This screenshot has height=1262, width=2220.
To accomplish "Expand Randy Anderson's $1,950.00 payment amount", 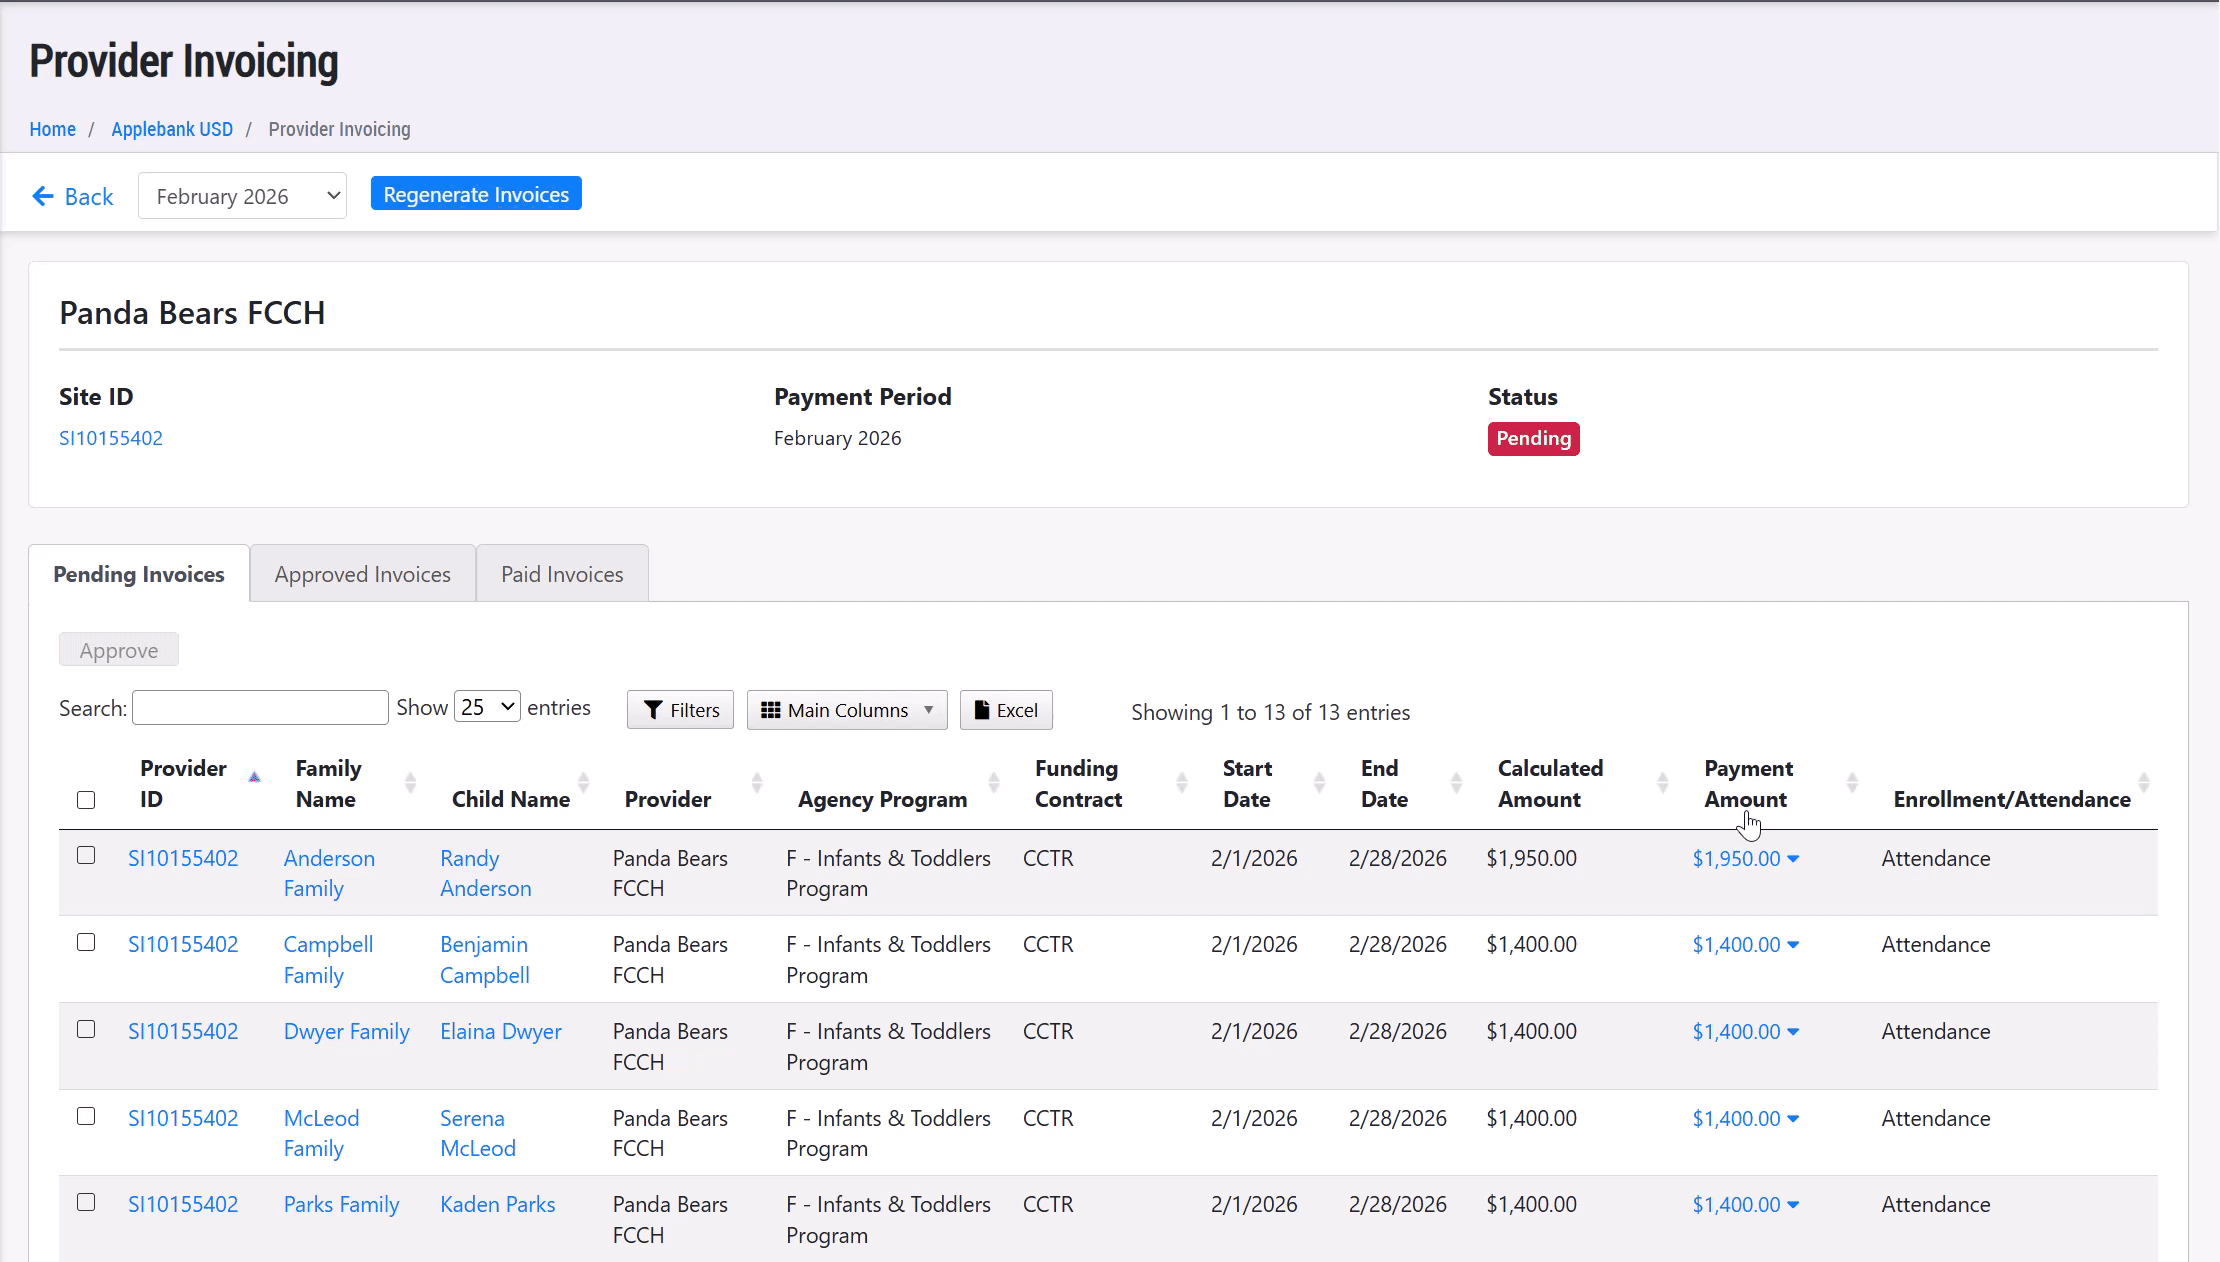I will tap(1745, 859).
